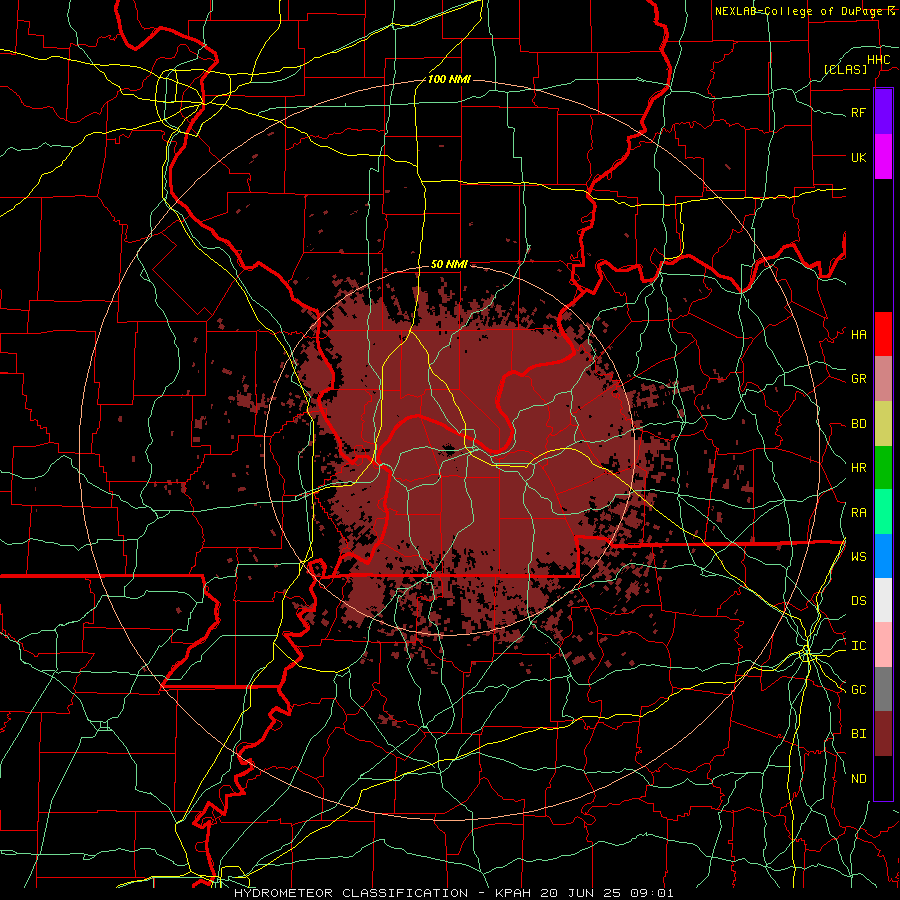This screenshot has height=900, width=900.
Task: Click the 'HHC' product code text
Action: [x=878, y=60]
